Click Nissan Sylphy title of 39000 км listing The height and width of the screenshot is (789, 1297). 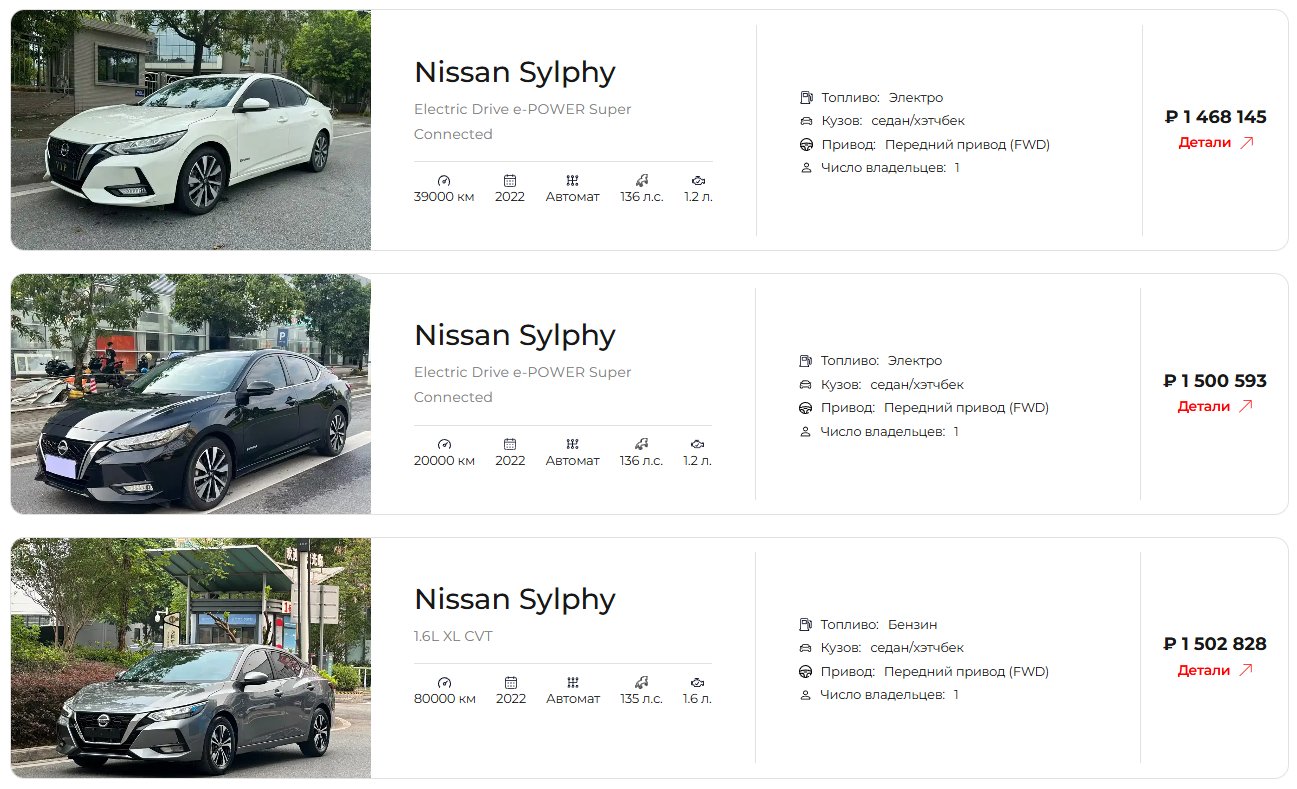click(514, 72)
